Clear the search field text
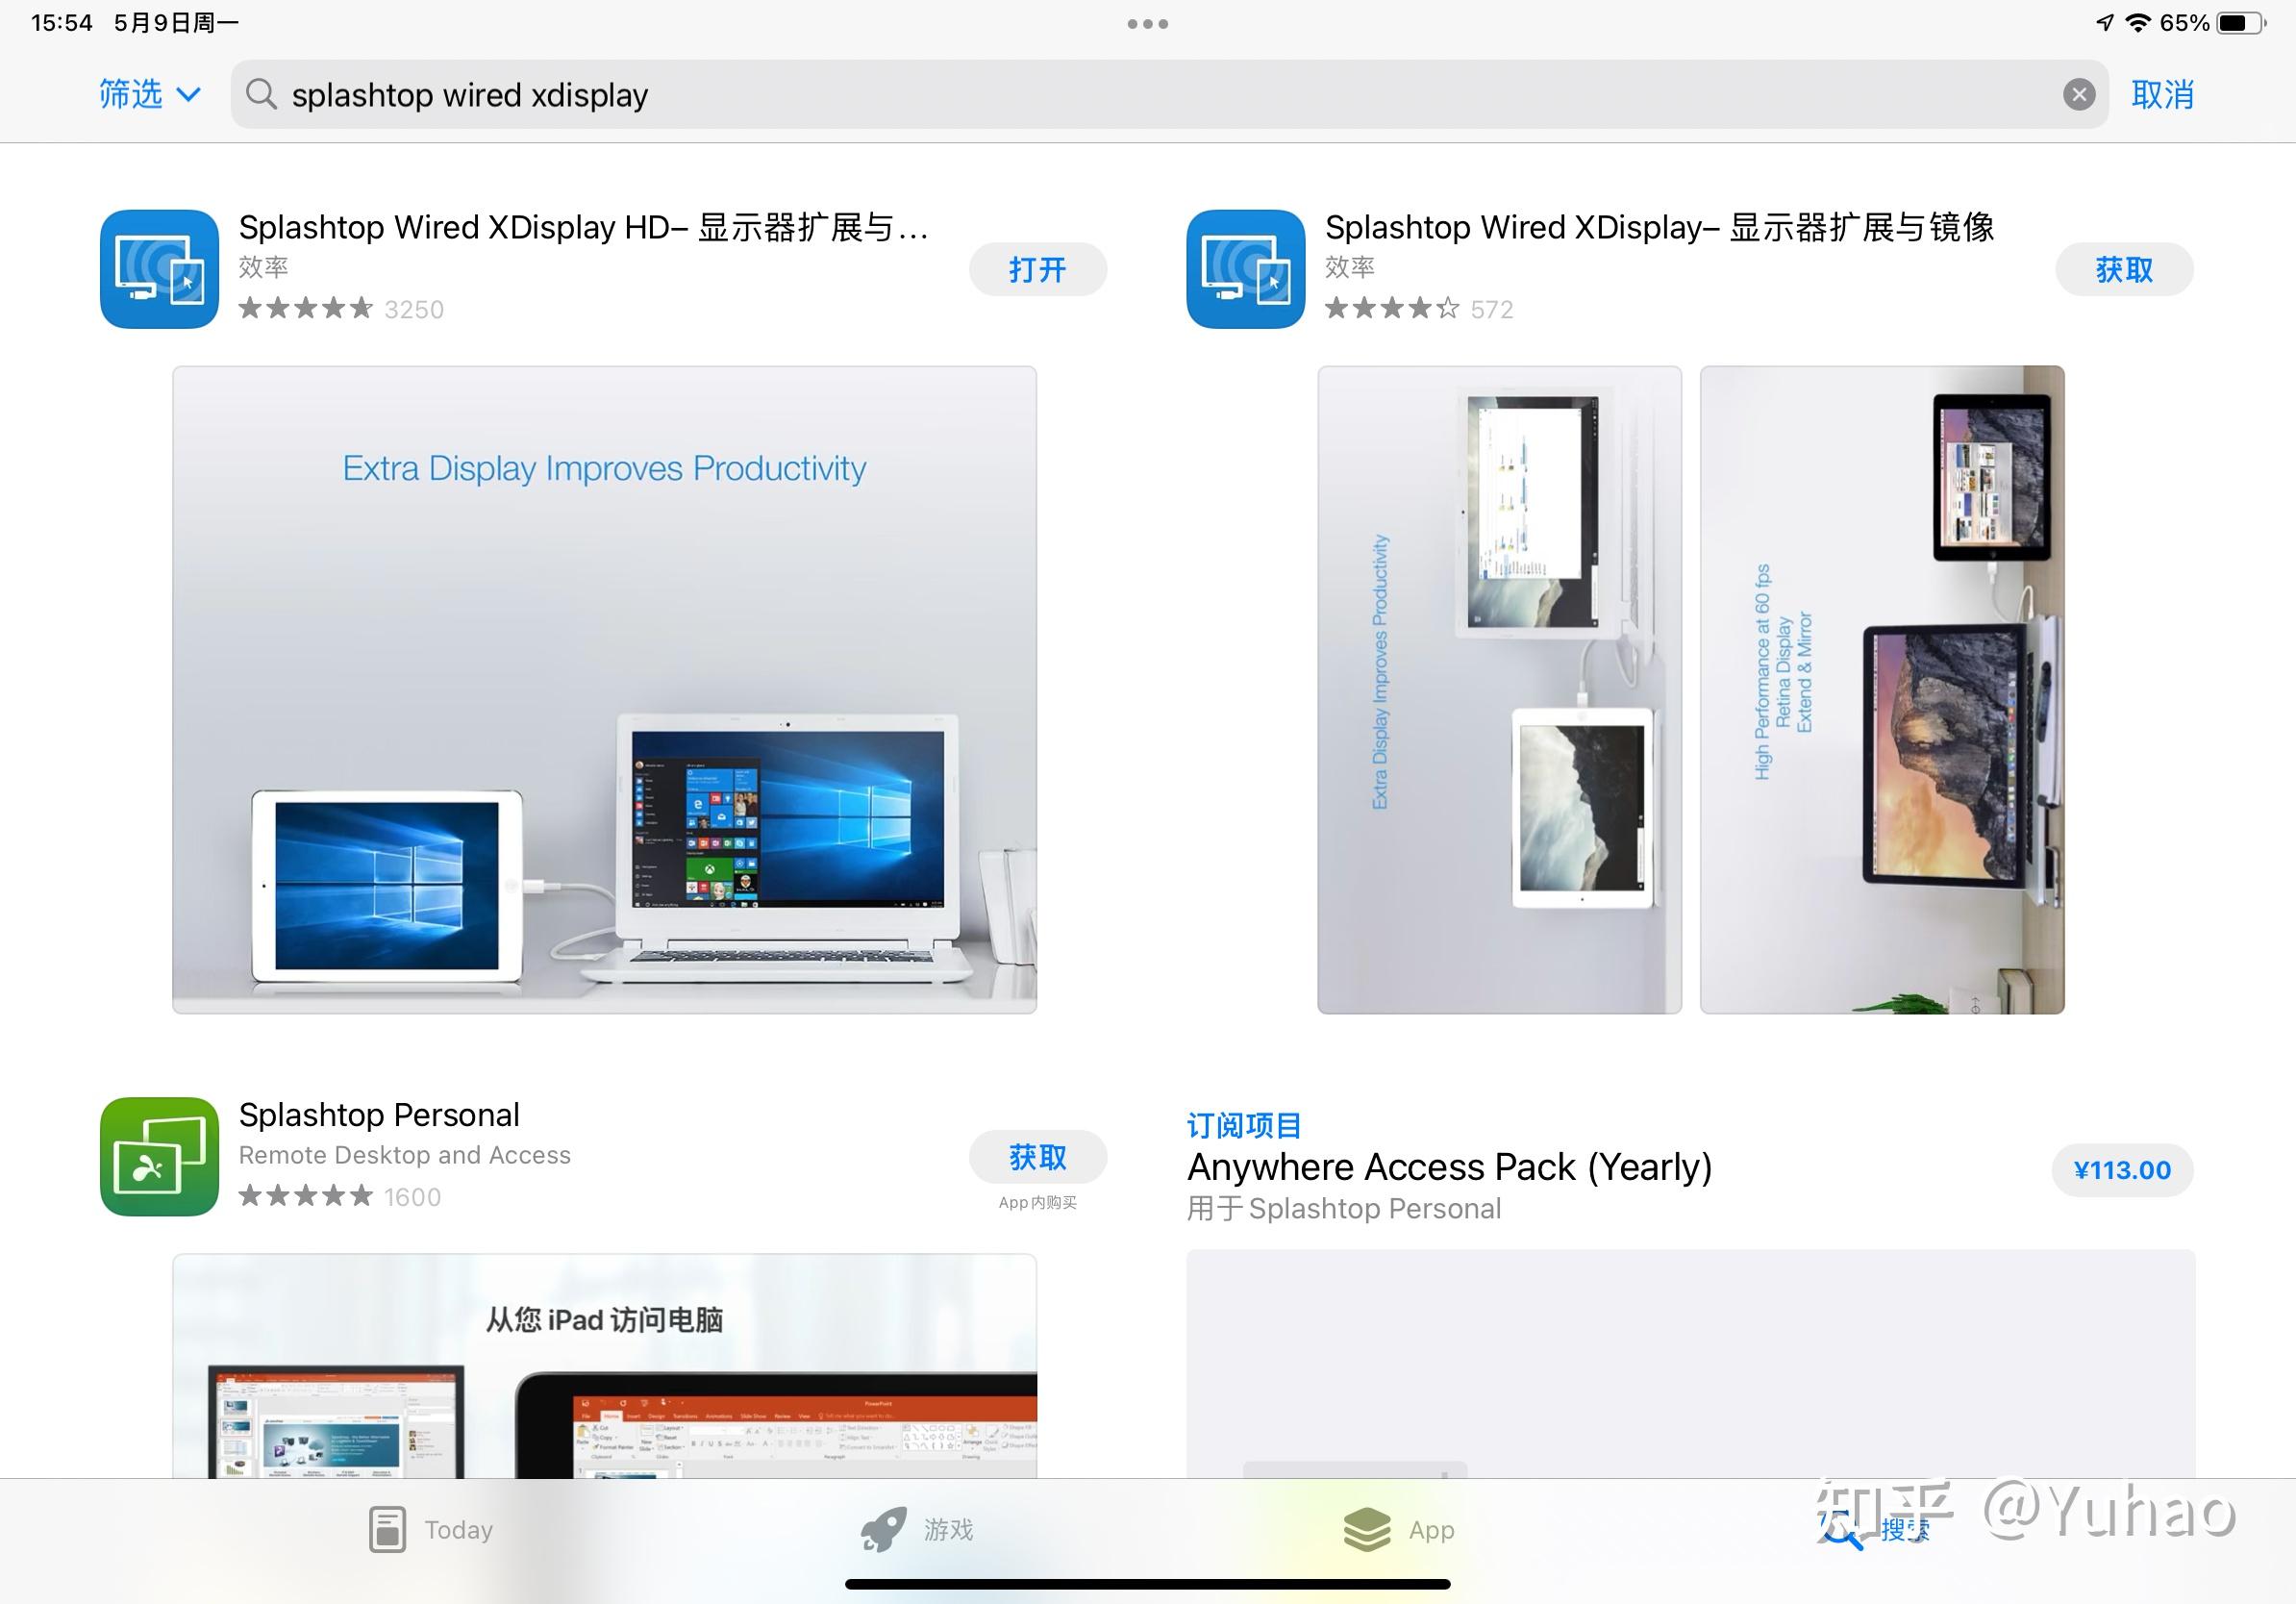 click(x=2079, y=94)
